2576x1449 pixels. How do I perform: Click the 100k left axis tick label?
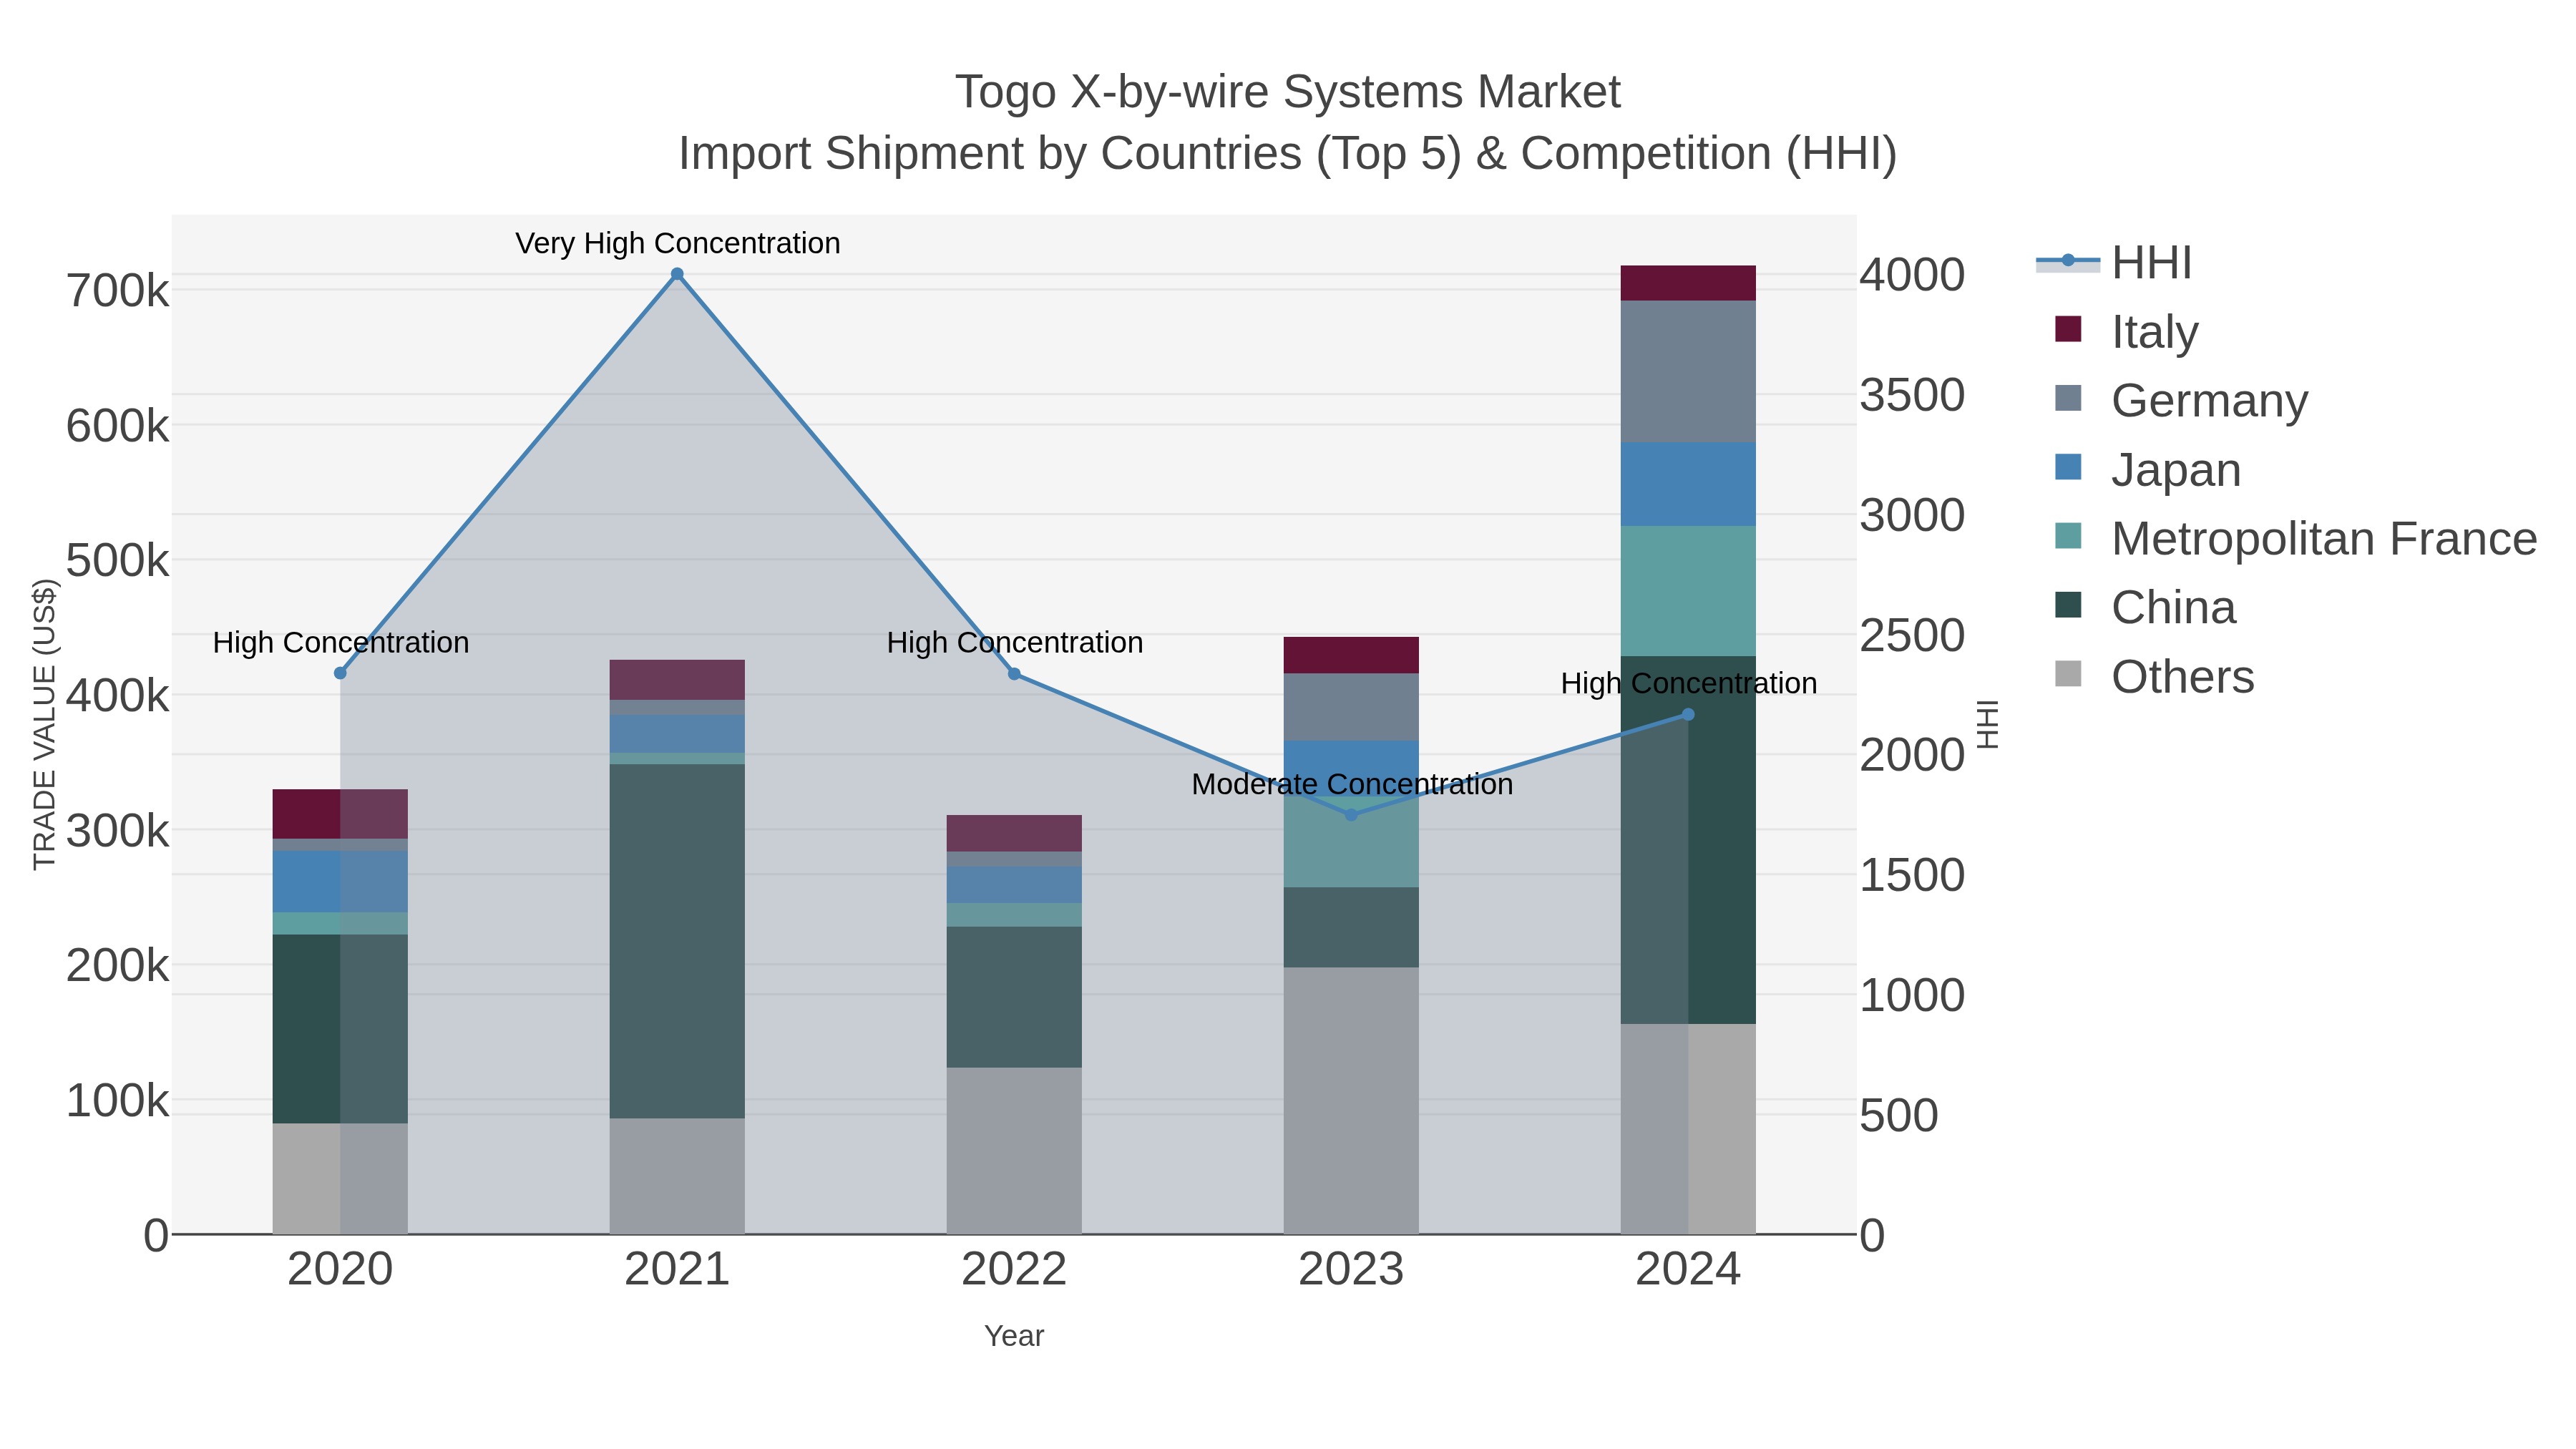click(x=118, y=1100)
